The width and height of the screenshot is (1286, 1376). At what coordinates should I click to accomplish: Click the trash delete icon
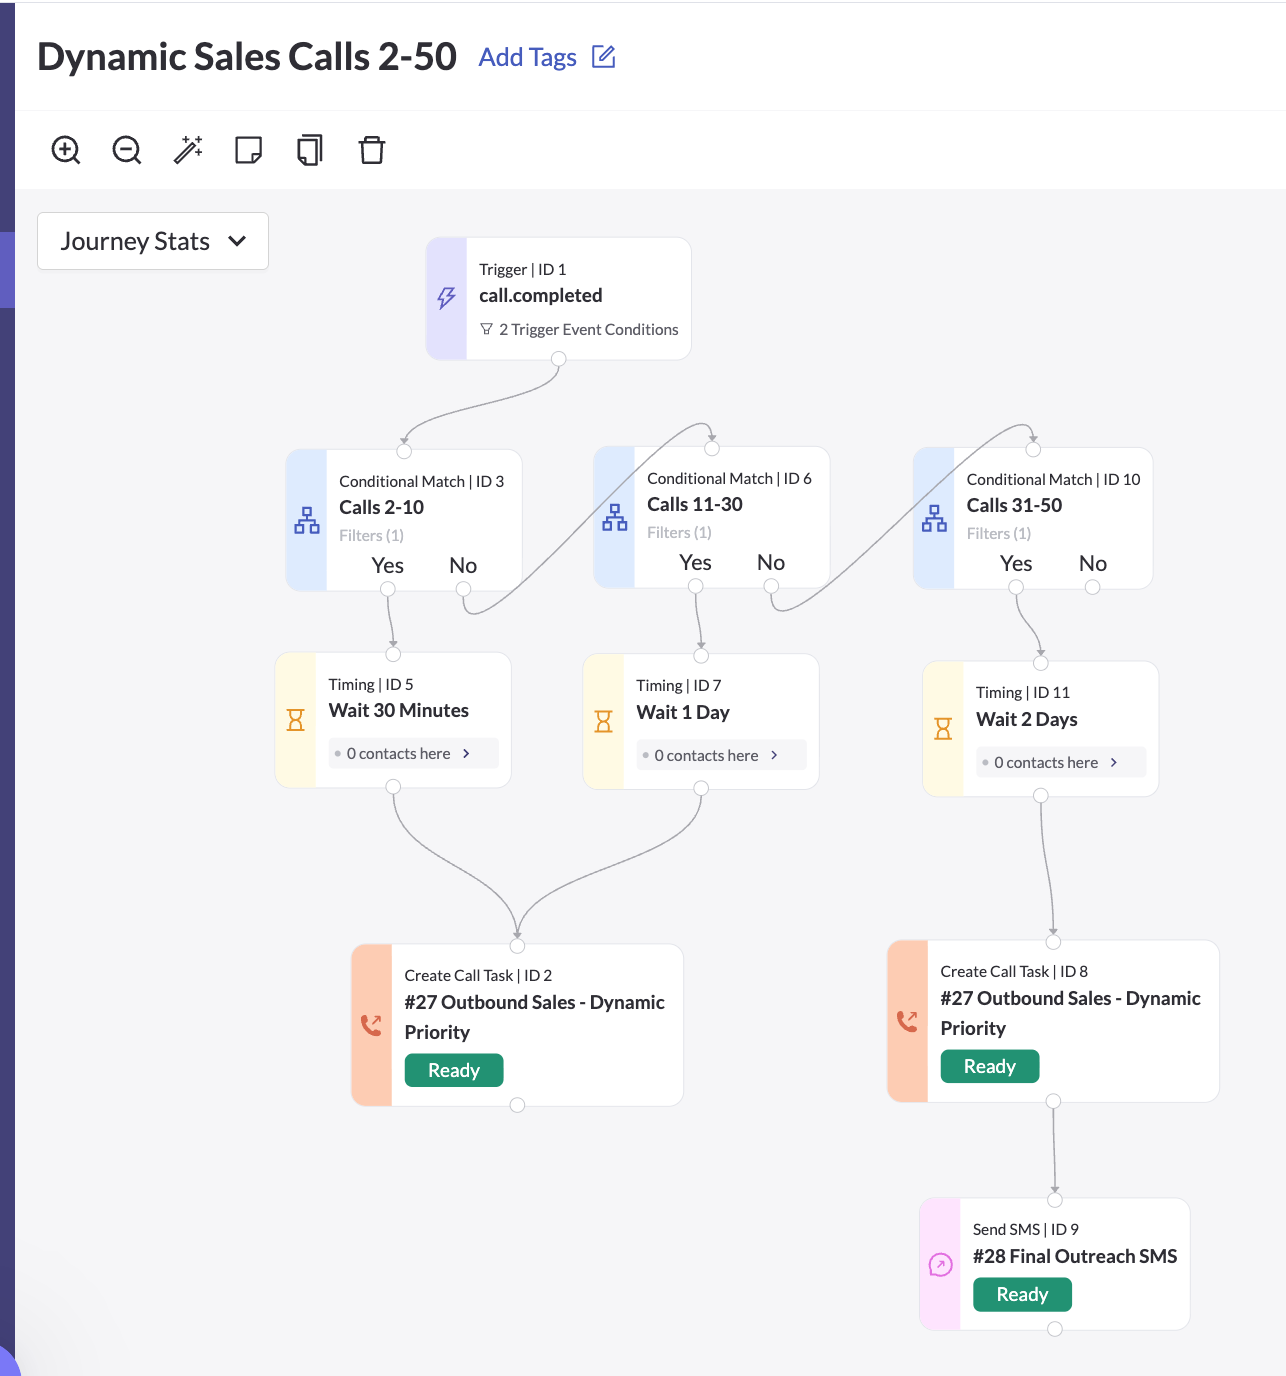pos(372,150)
